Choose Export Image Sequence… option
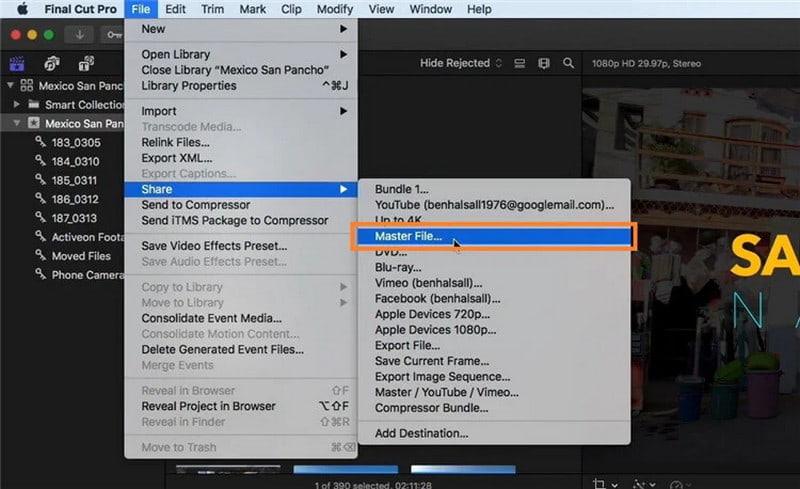 (x=494, y=377)
